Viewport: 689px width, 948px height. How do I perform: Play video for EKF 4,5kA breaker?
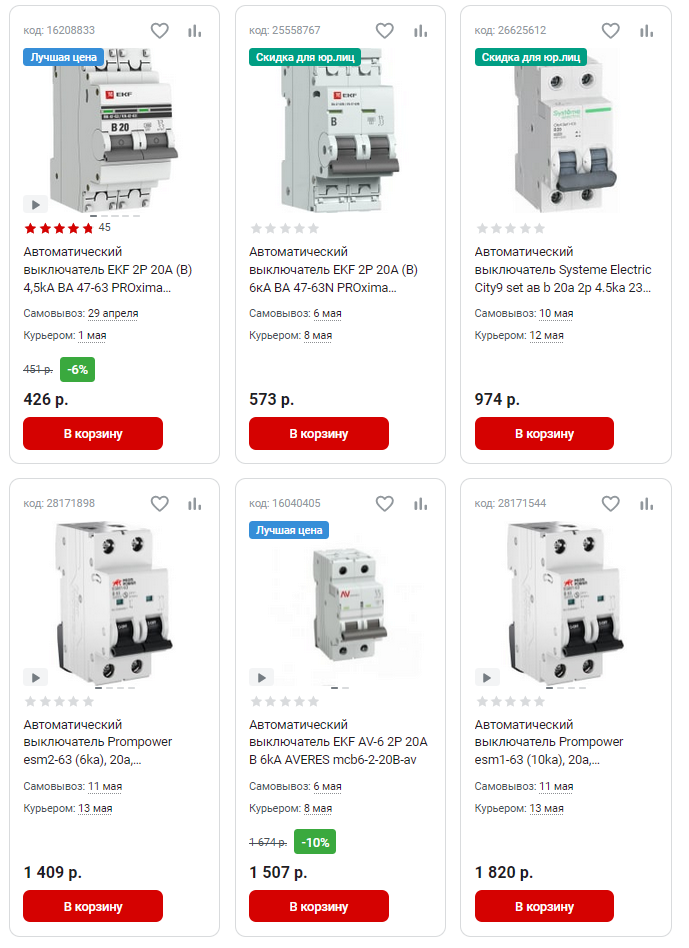click(36, 204)
